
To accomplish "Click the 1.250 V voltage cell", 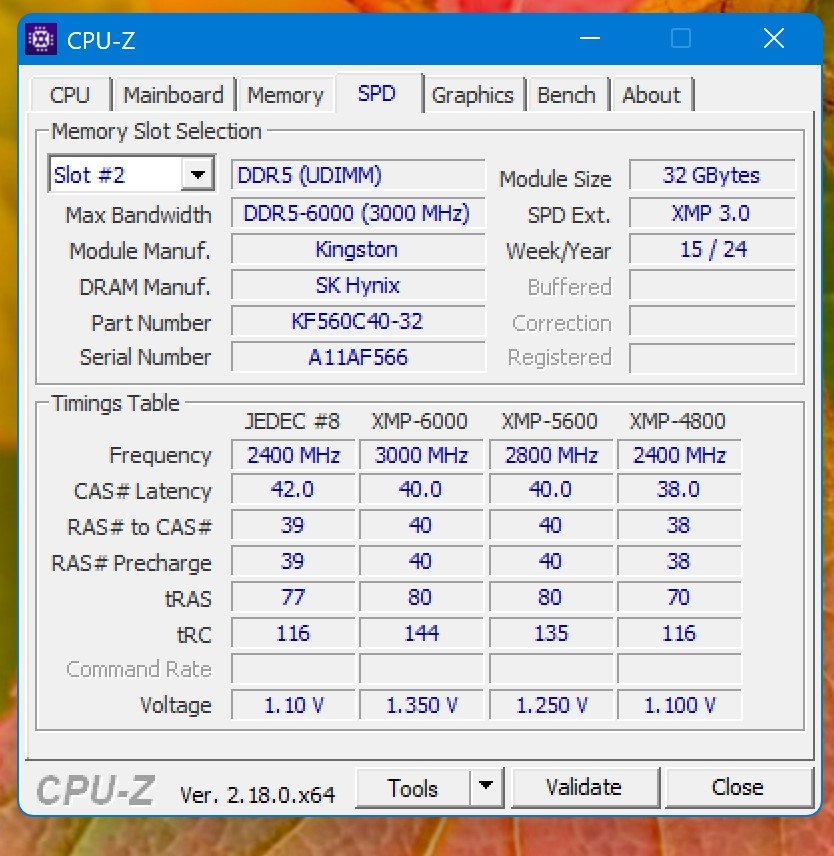I will tap(551, 705).
